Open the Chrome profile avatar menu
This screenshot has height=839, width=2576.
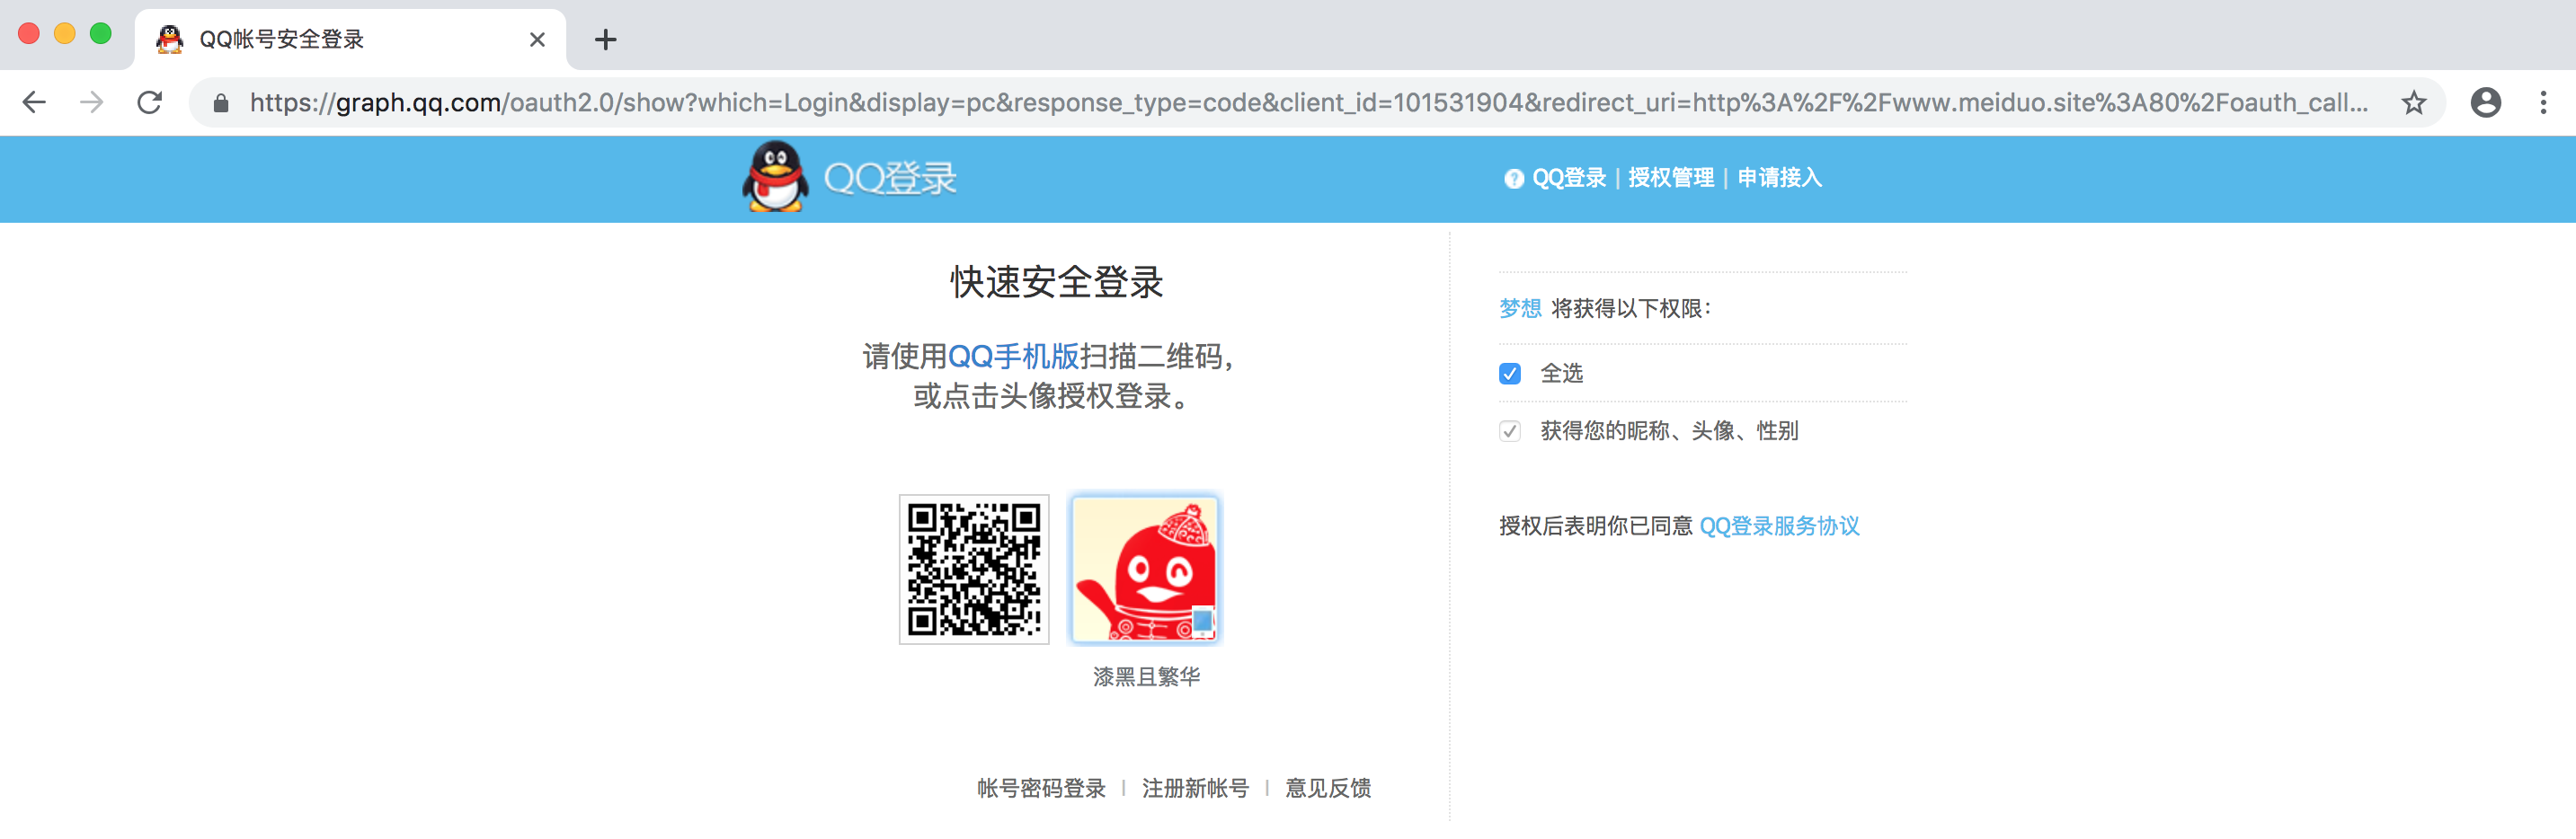tap(2485, 102)
